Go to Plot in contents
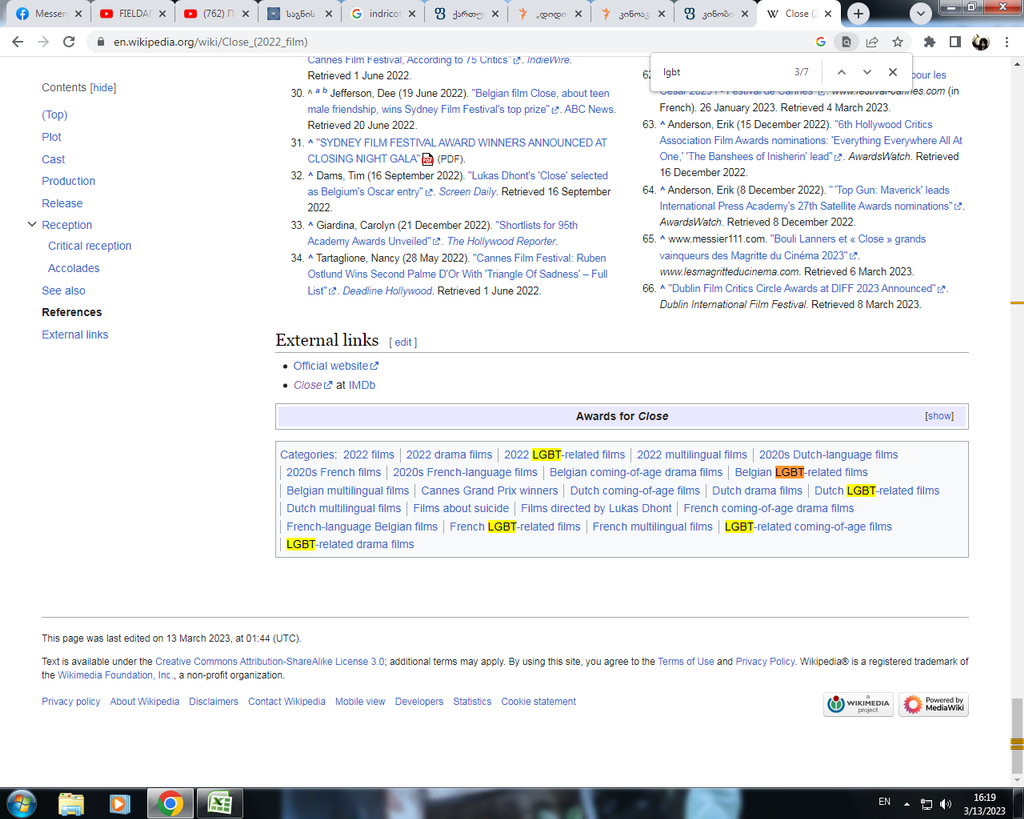This screenshot has width=1024, height=819. 52,137
